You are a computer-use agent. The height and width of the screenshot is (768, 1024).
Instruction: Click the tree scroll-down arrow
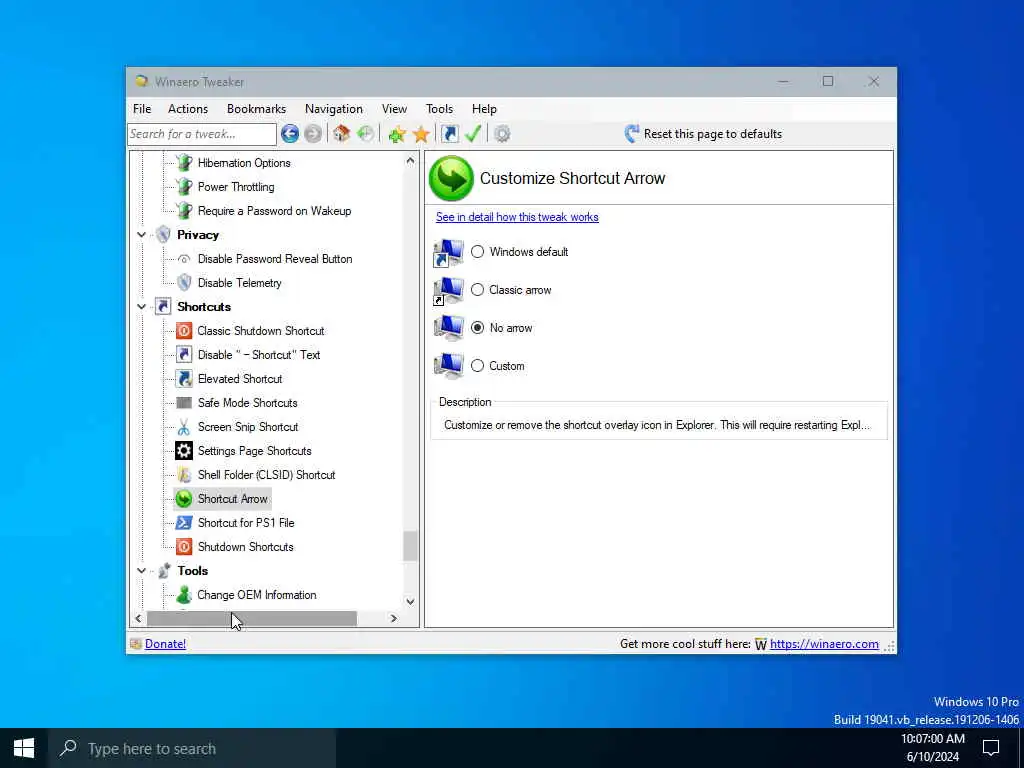click(x=410, y=601)
